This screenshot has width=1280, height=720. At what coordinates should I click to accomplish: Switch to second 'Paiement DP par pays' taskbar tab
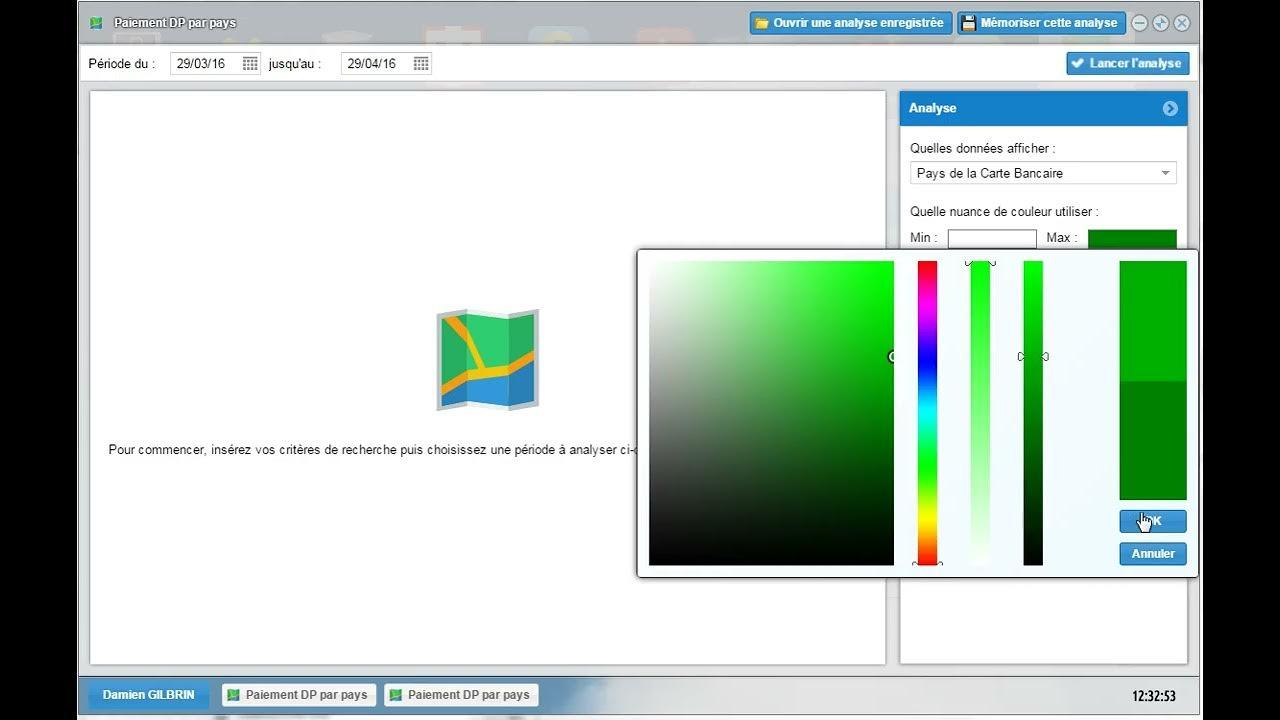(x=460, y=695)
